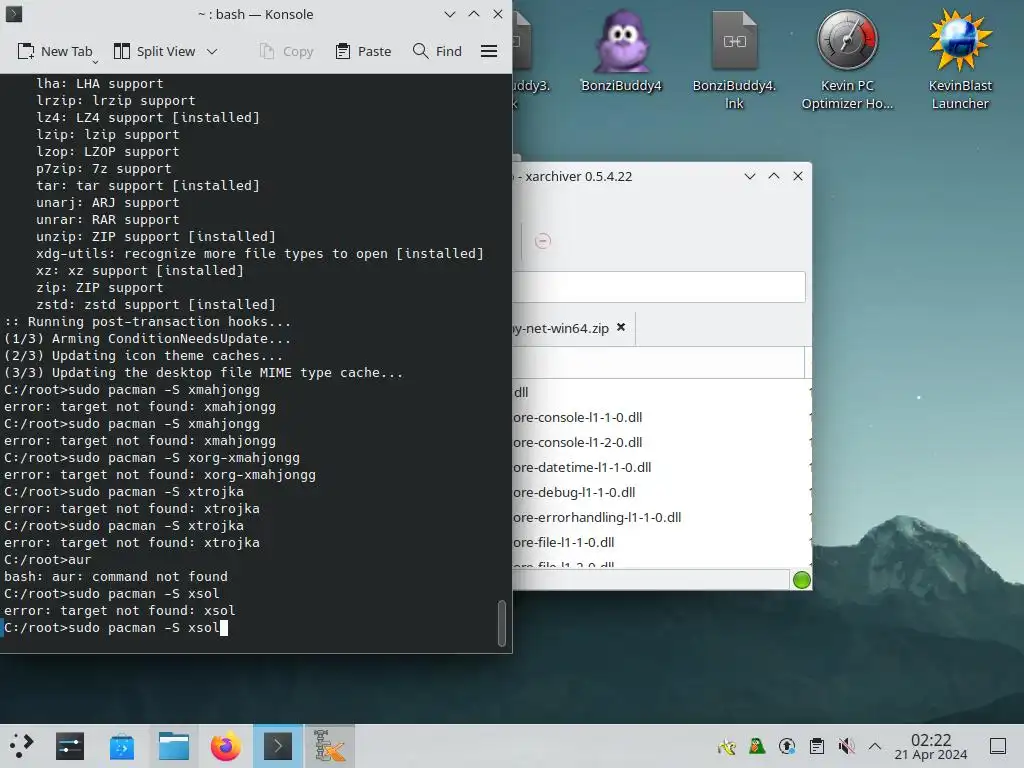Open the KDE application launcher
Image resolution: width=1024 pixels, height=768 pixels.
point(21,746)
